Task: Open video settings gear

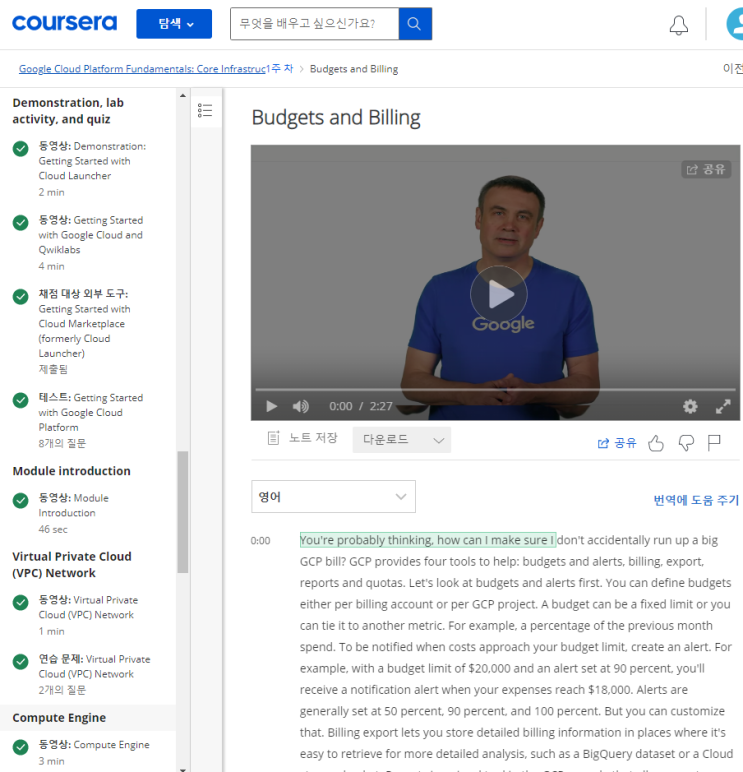Action: 690,406
